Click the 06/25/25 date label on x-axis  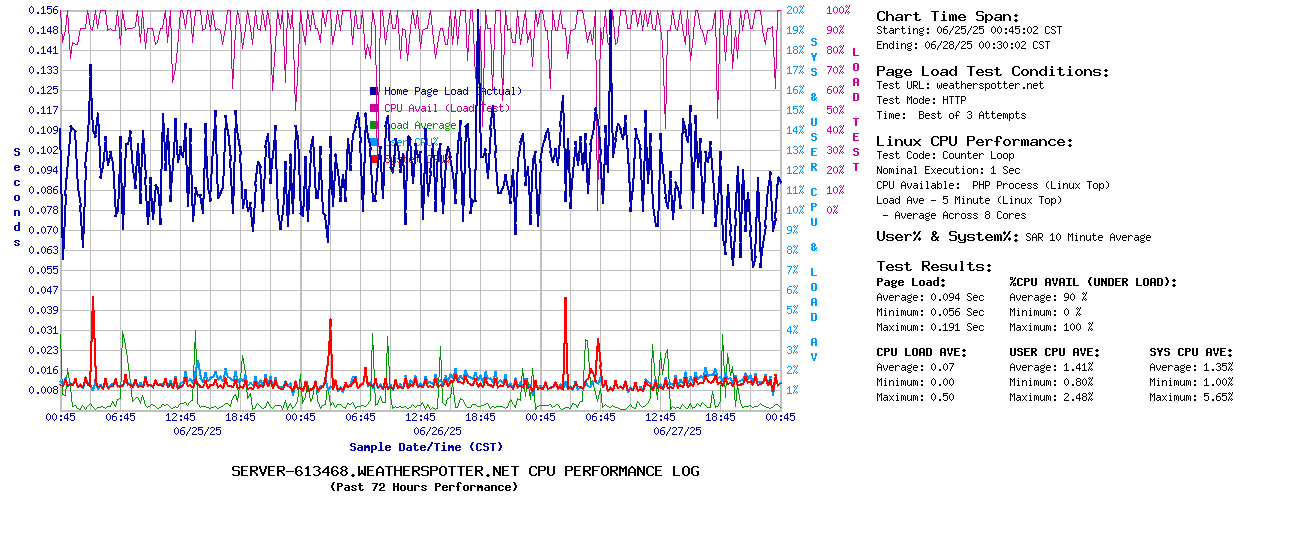point(197,431)
